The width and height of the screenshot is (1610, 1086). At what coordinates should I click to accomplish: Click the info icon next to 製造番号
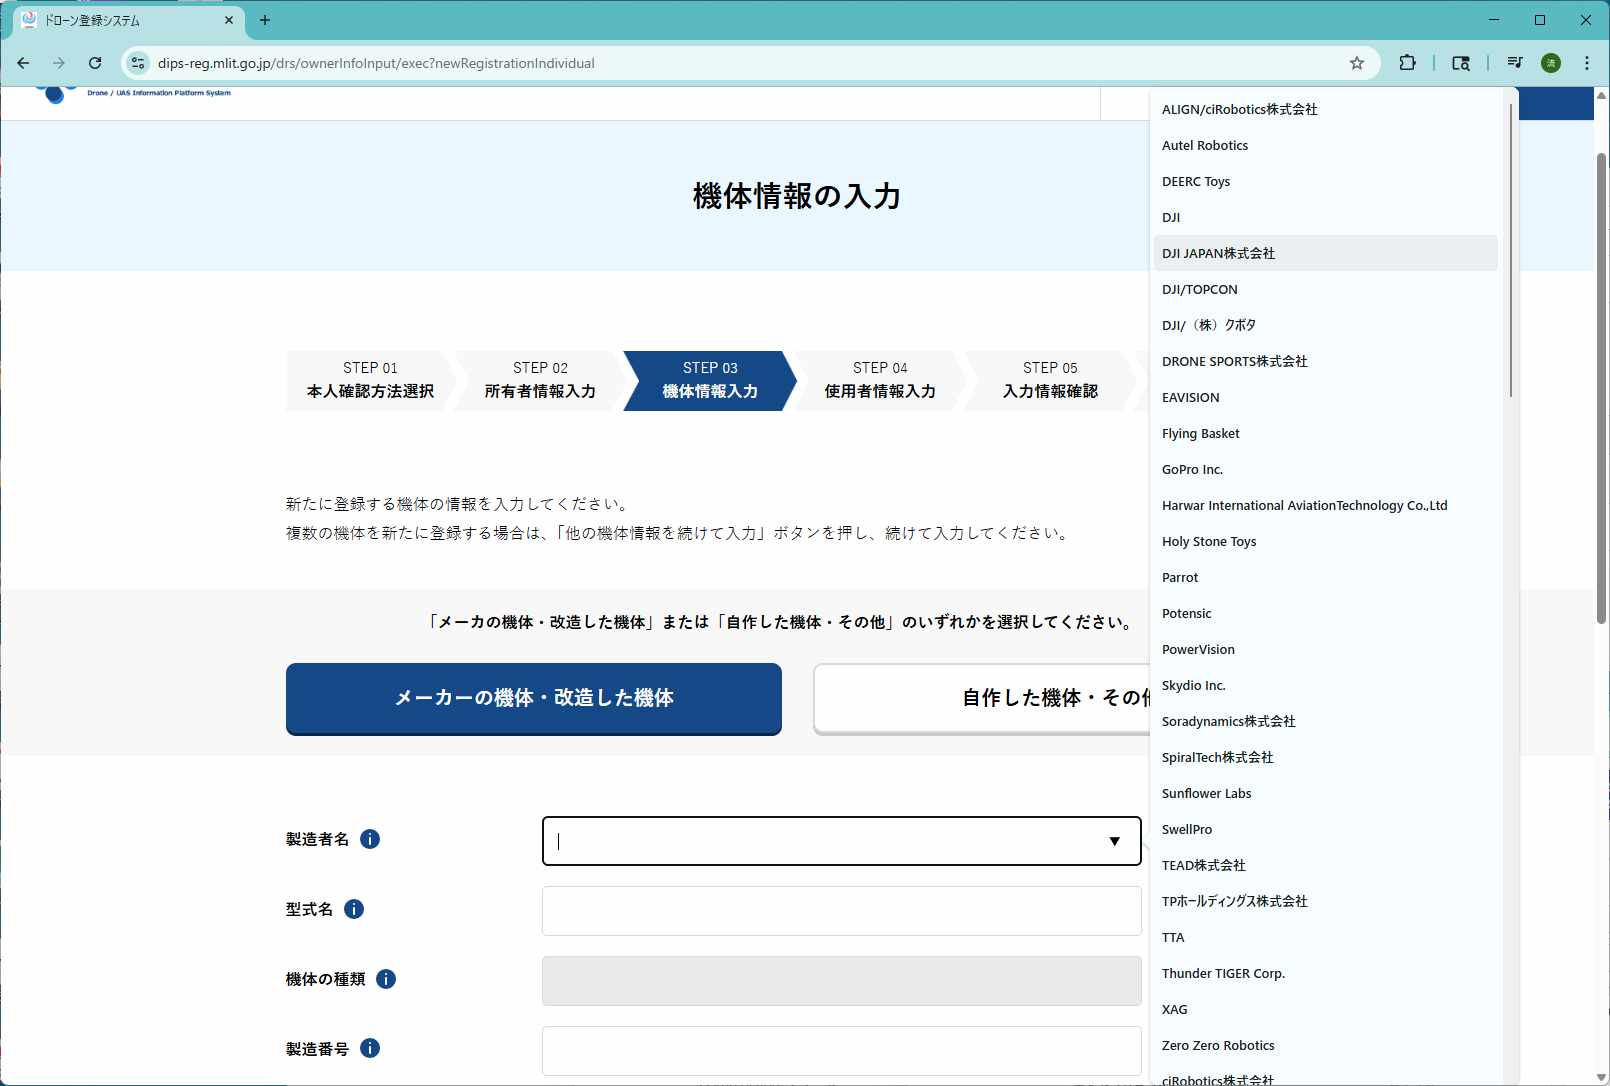coord(370,1048)
